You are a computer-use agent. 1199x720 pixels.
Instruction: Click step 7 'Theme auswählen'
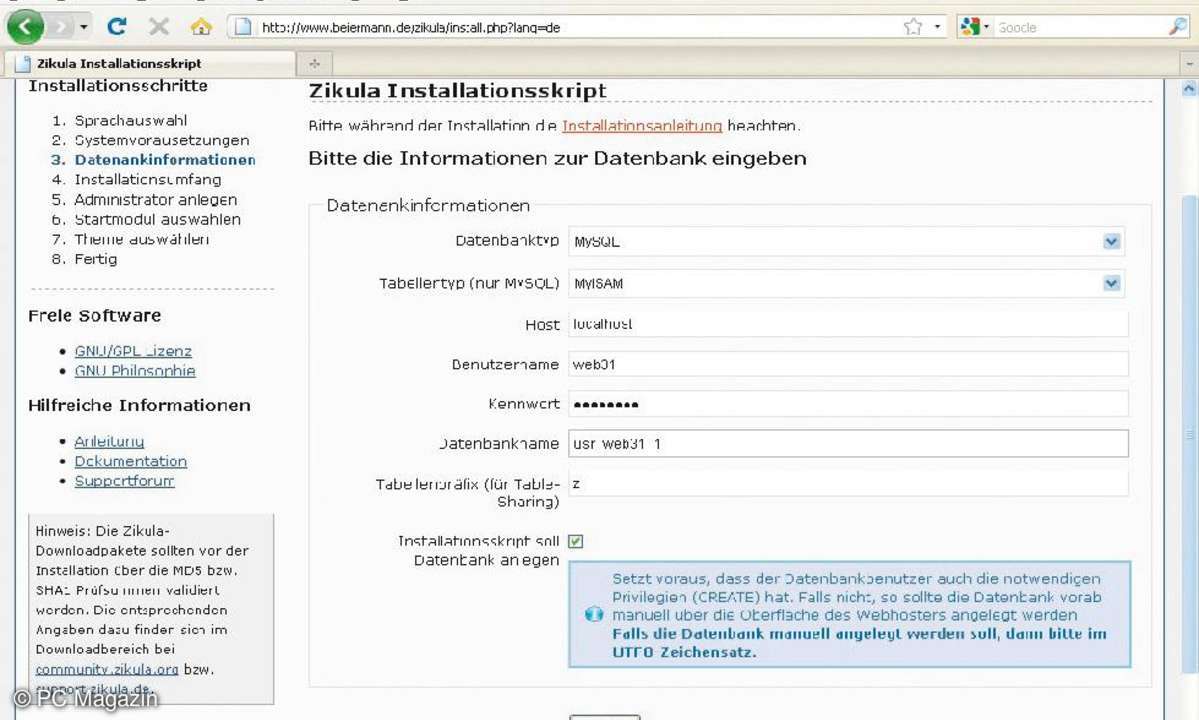141,239
